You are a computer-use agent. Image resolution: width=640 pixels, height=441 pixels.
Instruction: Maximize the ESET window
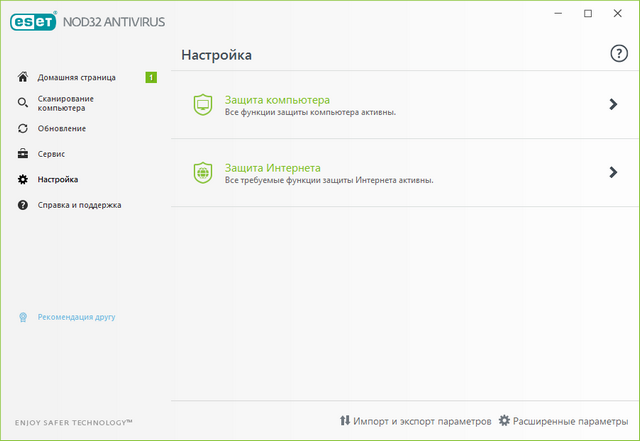pyautogui.click(x=588, y=13)
